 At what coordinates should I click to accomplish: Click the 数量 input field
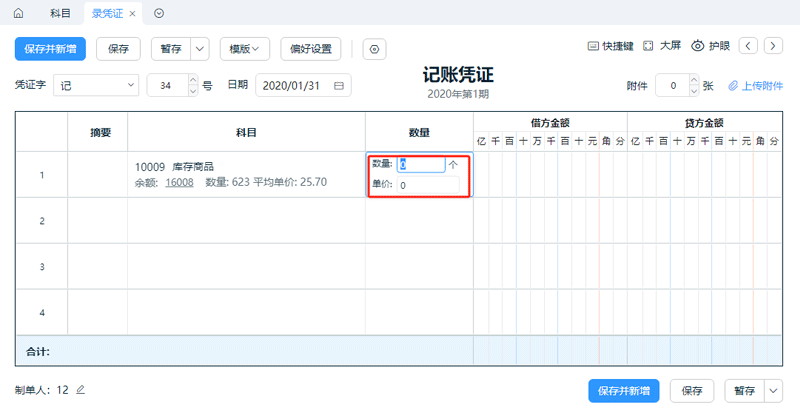(x=421, y=164)
